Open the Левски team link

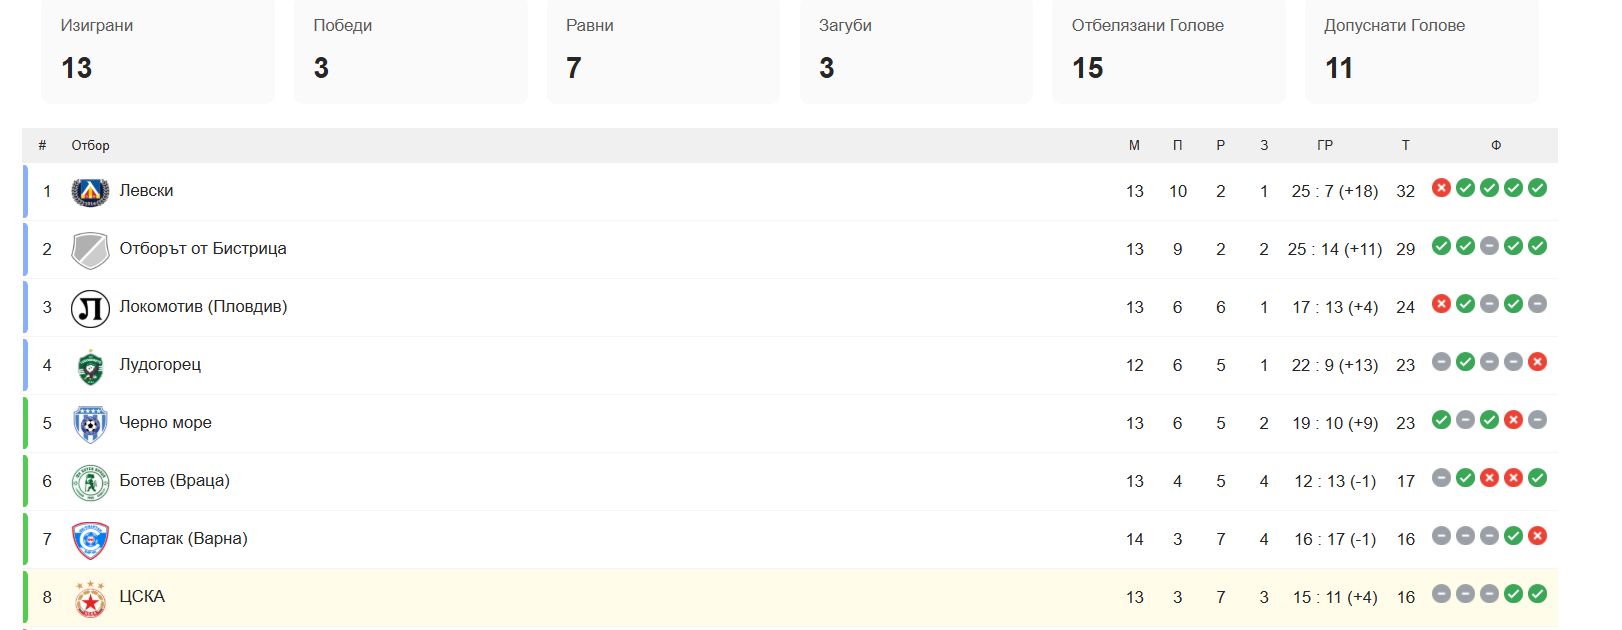click(146, 191)
